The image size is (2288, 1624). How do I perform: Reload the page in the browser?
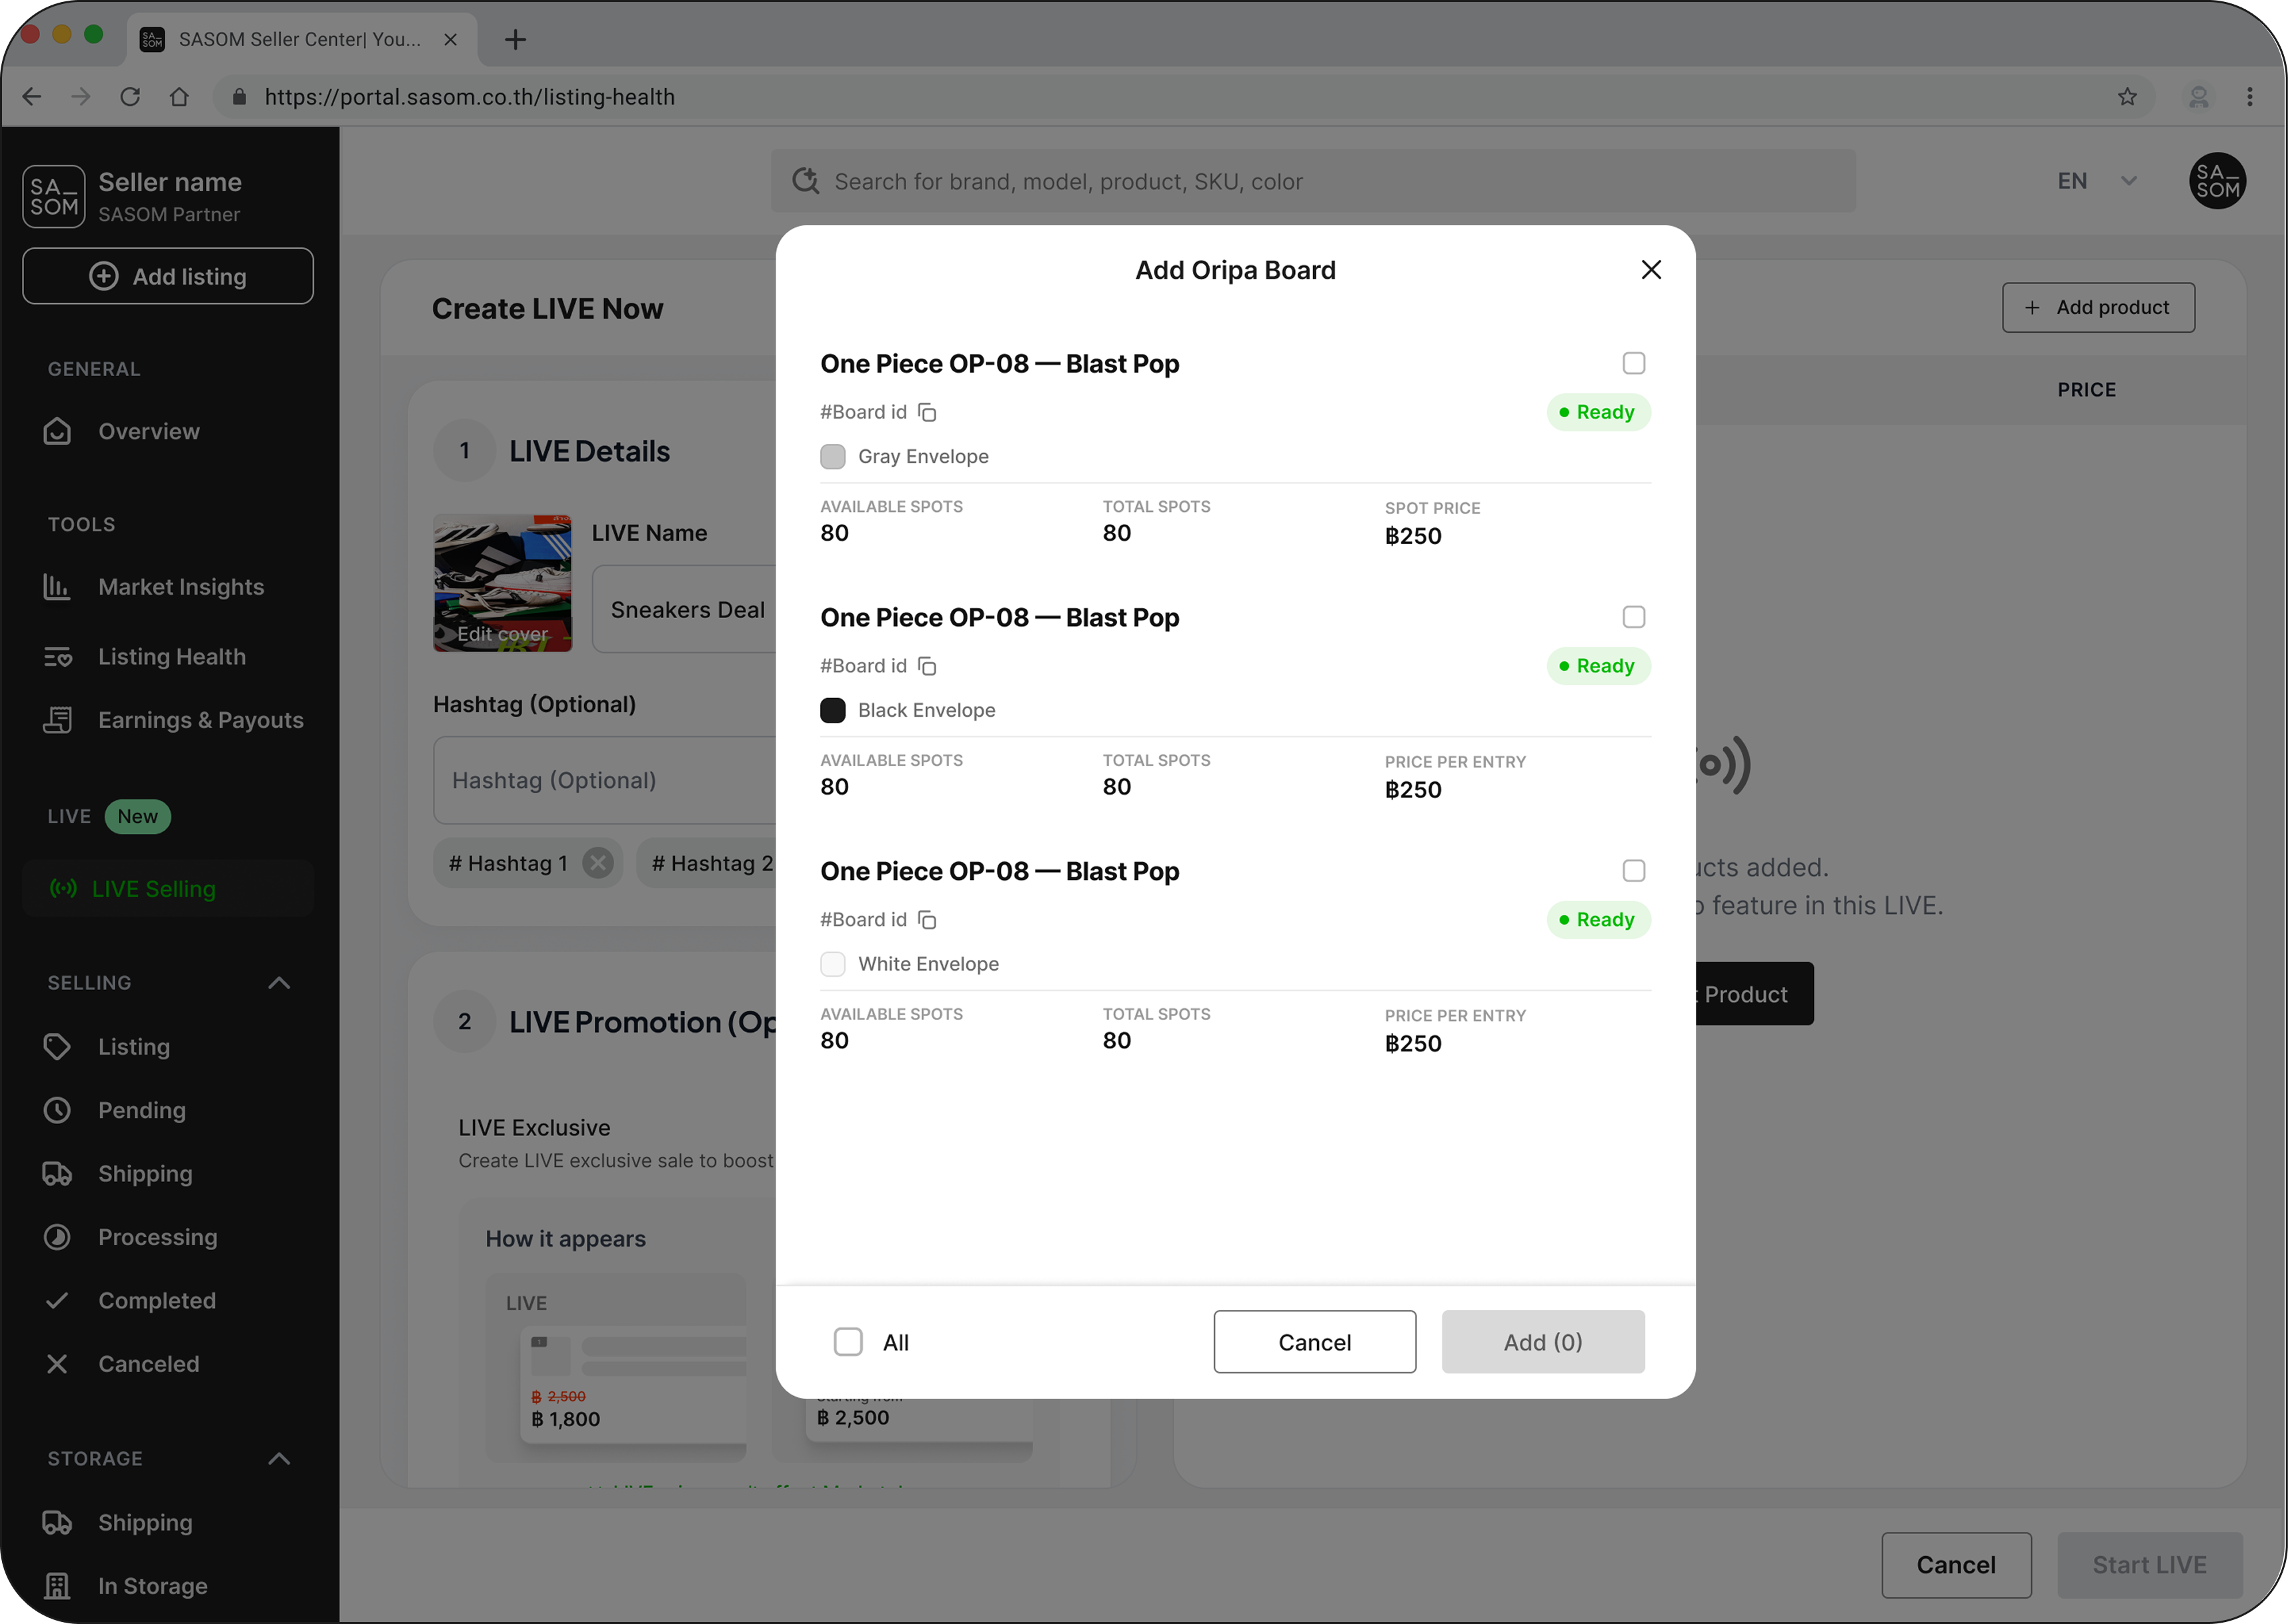(x=130, y=97)
